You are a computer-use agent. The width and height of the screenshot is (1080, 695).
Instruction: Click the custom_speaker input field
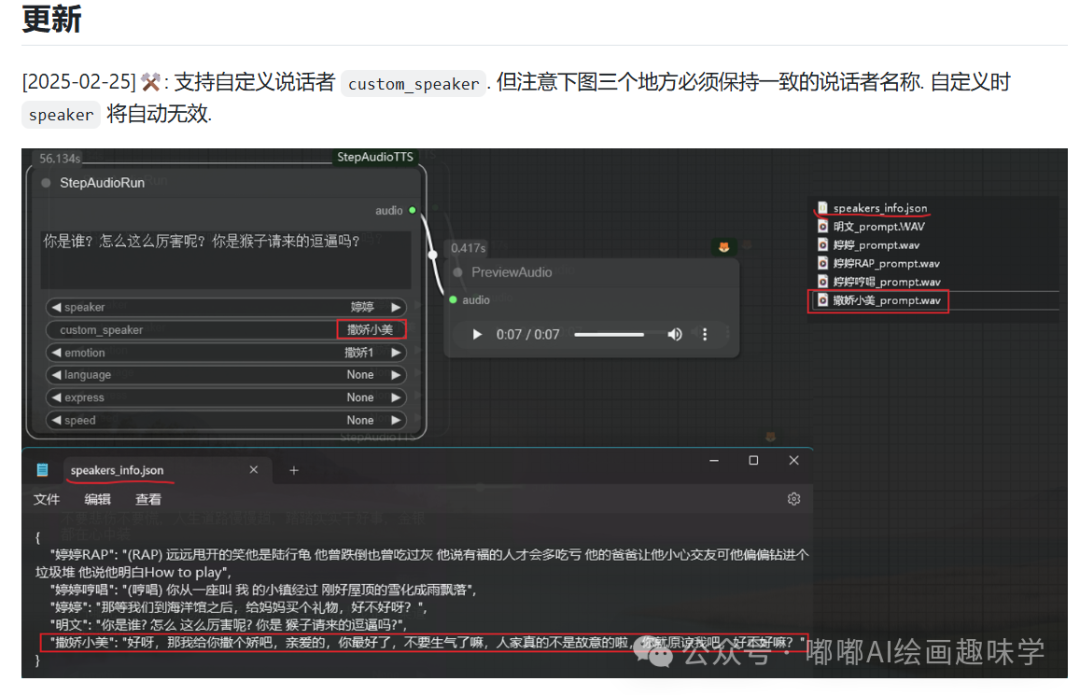pos(226,330)
